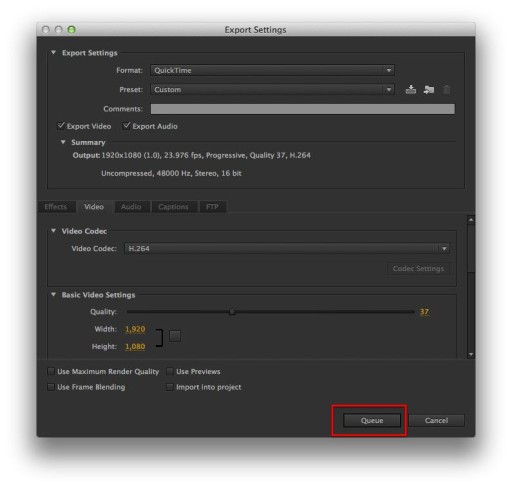Switch to the Effects tab
Screen dimensions: 512x488
pyautogui.click(x=56, y=207)
